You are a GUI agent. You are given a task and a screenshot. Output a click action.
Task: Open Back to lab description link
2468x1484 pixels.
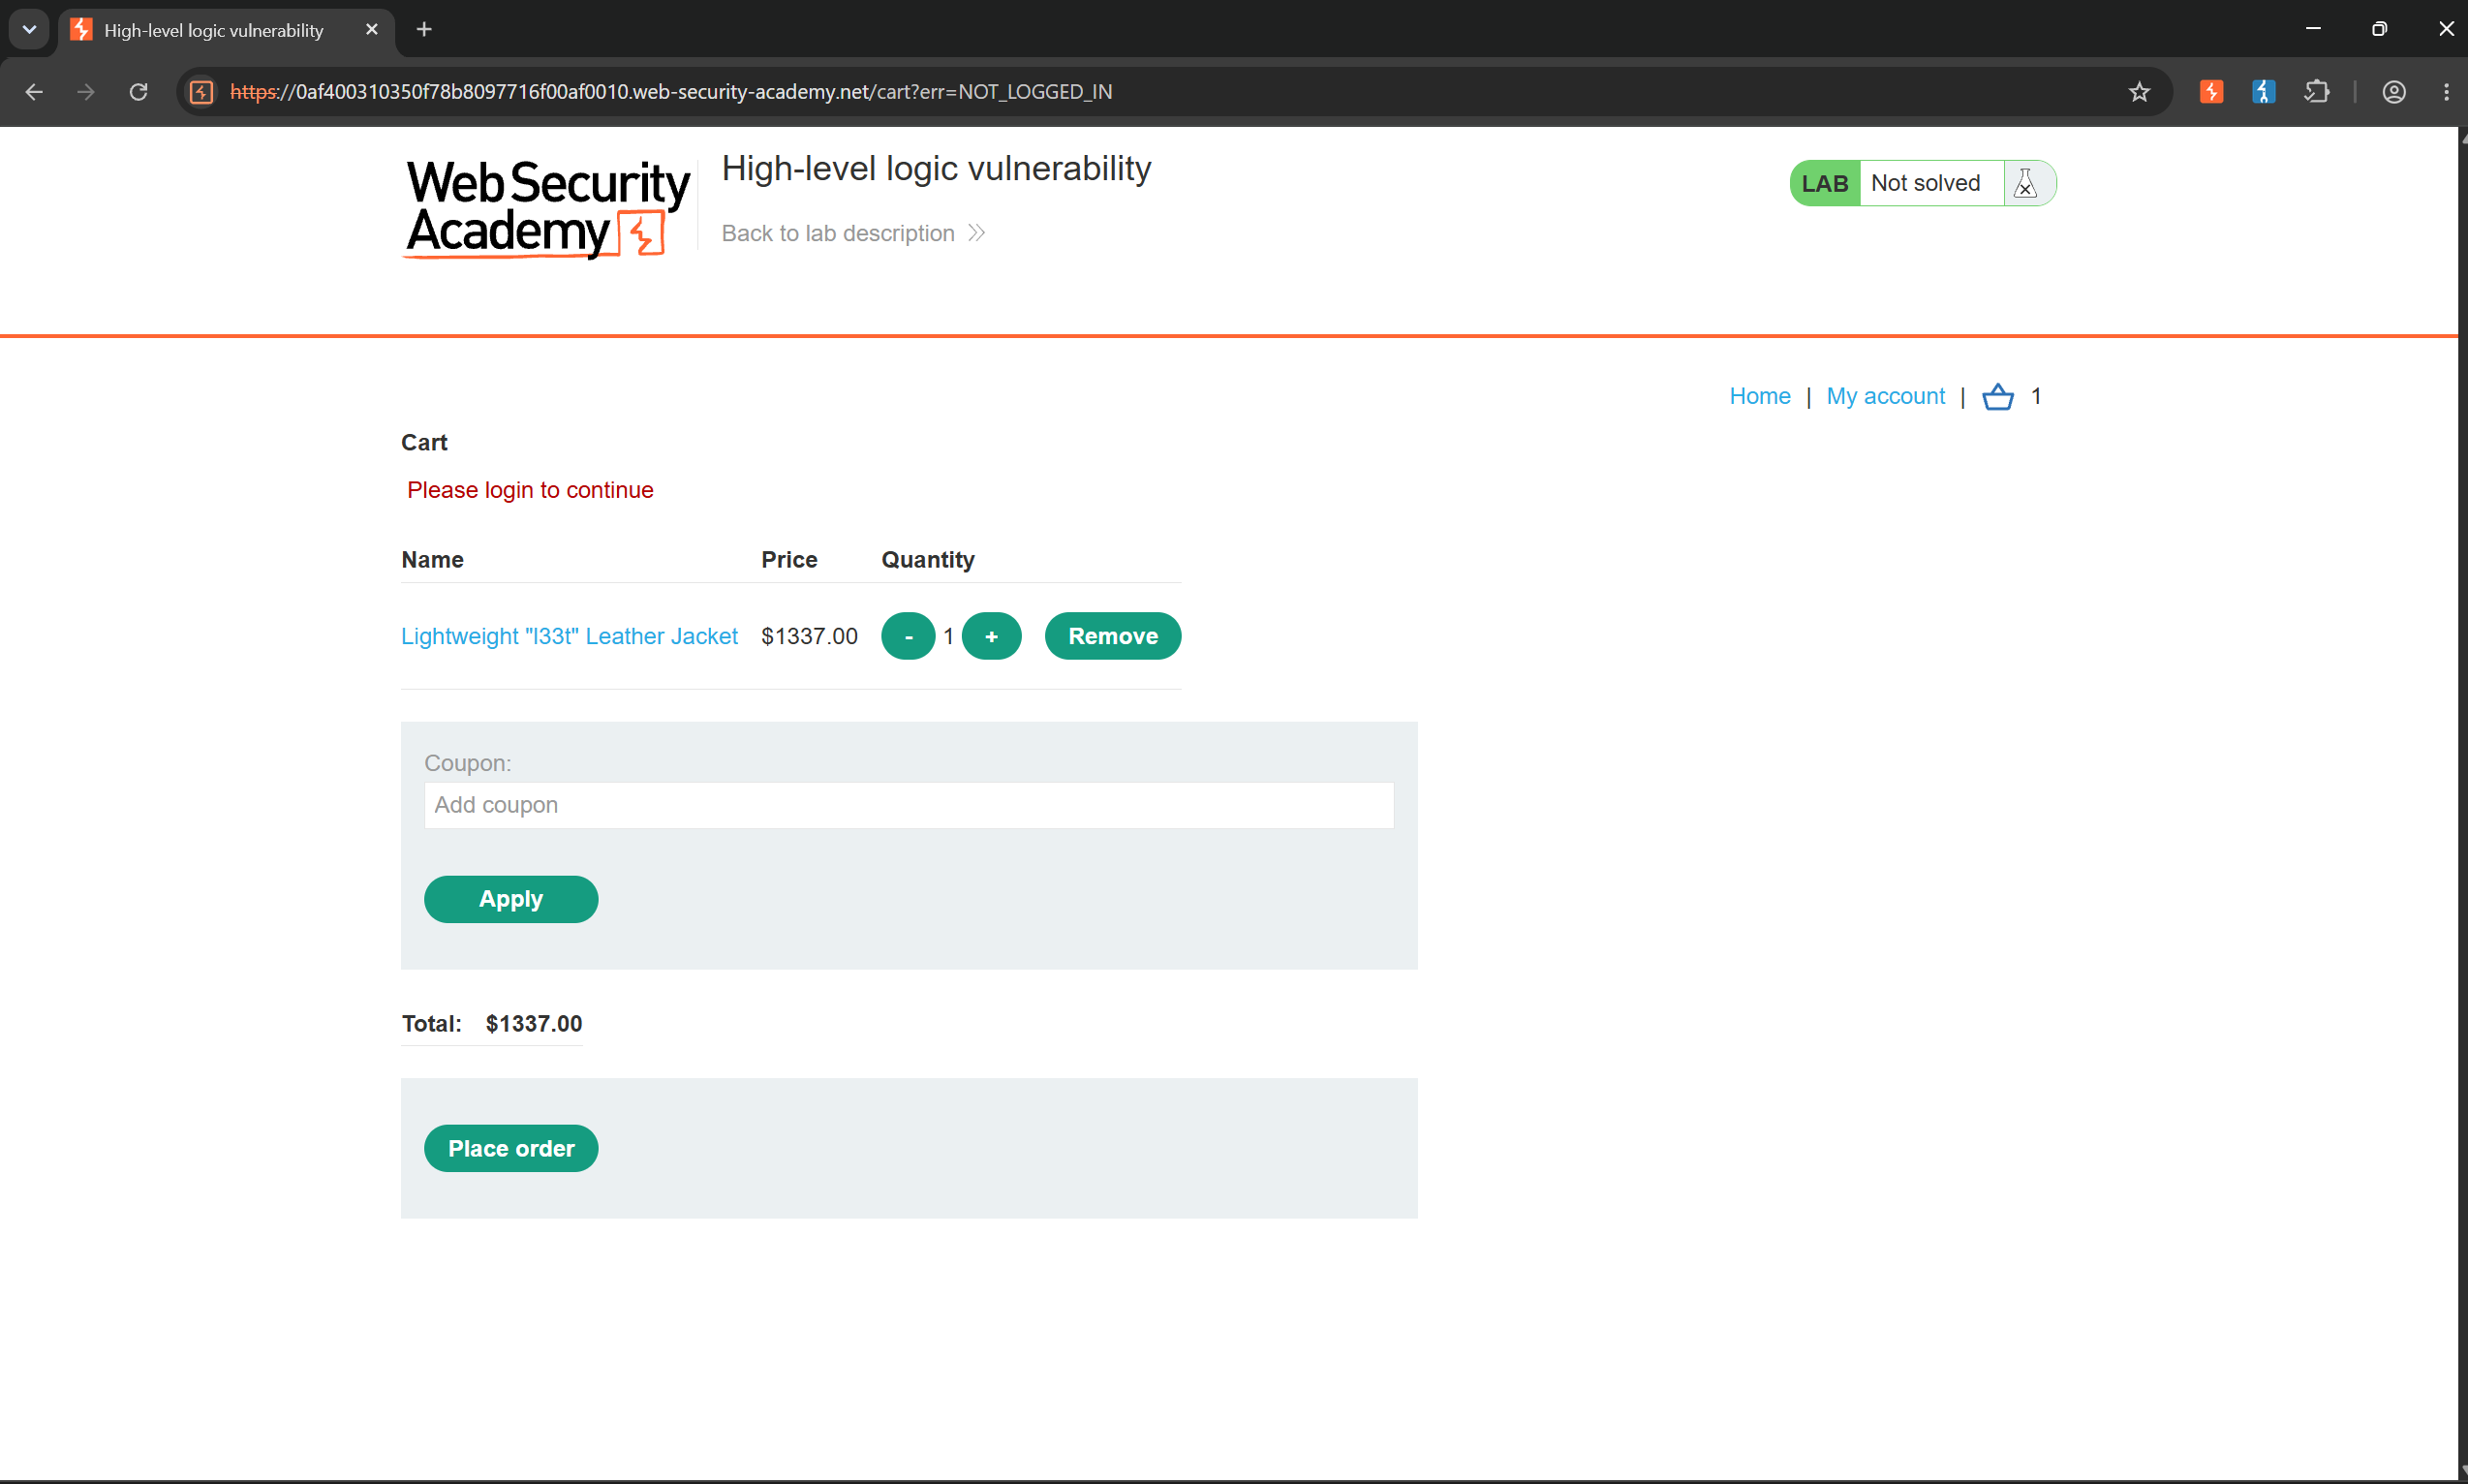tap(854, 233)
